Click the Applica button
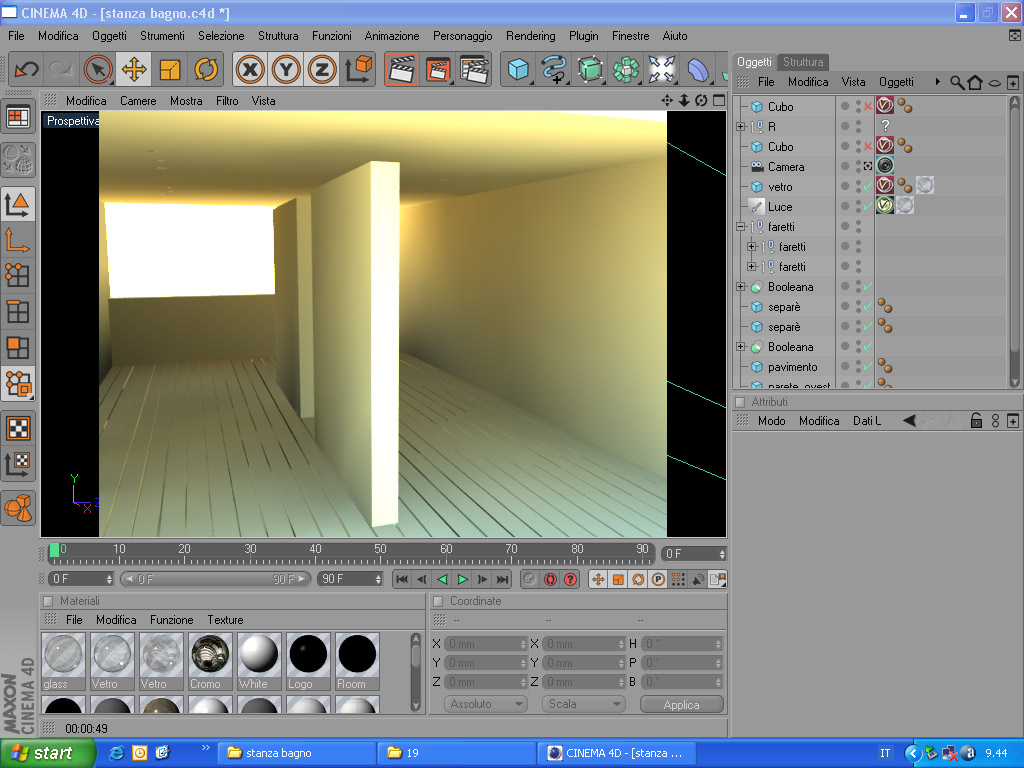Image resolution: width=1024 pixels, height=768 pixels. coord(681,705)
